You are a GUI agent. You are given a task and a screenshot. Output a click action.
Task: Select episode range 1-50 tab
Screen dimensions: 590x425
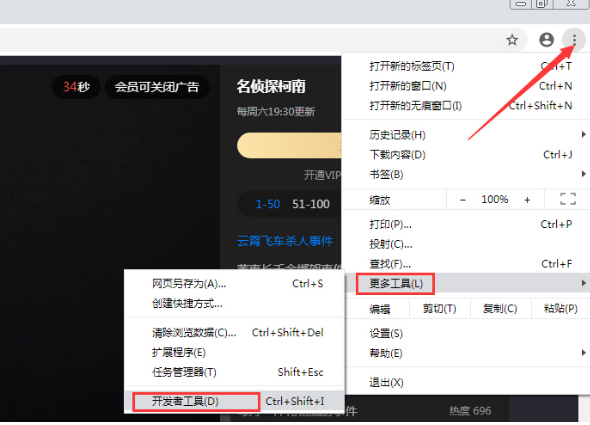tap(268, 204)
